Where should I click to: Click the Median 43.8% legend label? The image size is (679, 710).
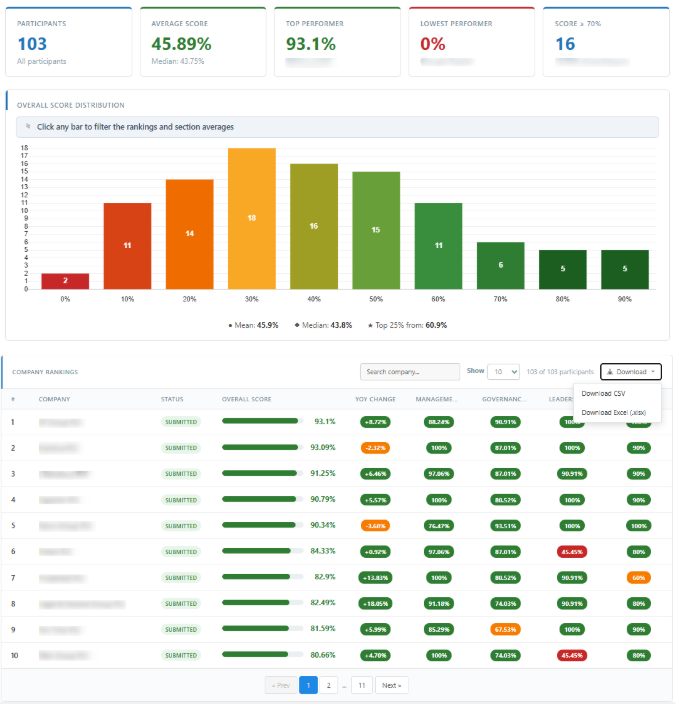(x=323, y=325)
